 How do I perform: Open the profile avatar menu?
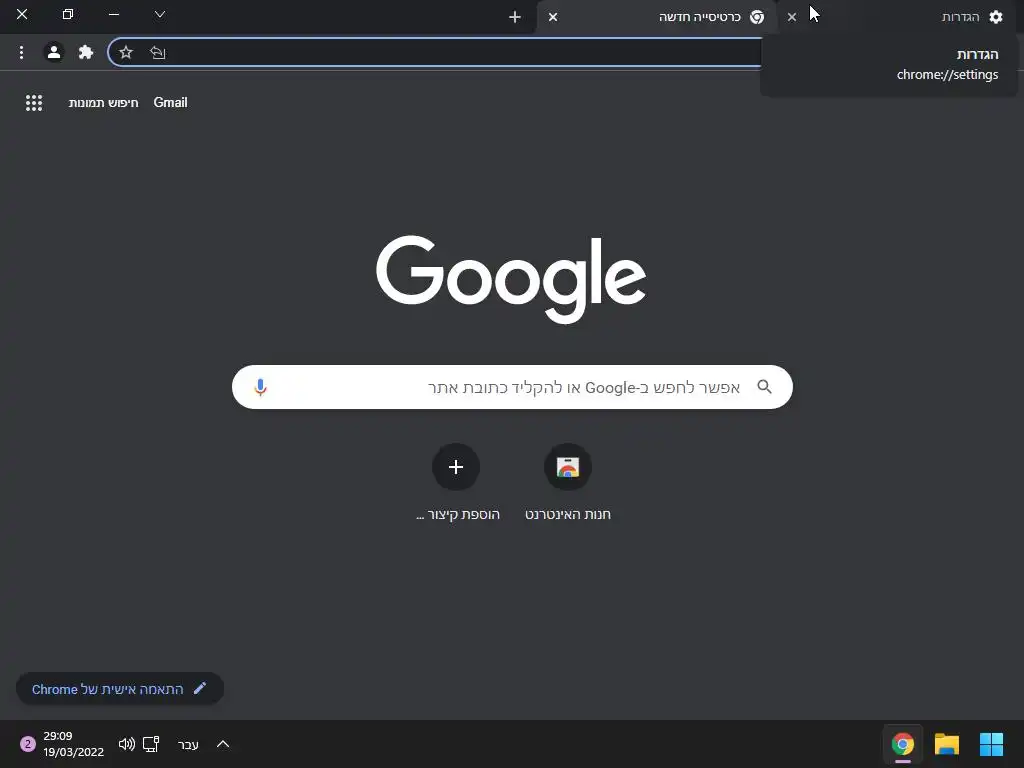tap(54, 52)
